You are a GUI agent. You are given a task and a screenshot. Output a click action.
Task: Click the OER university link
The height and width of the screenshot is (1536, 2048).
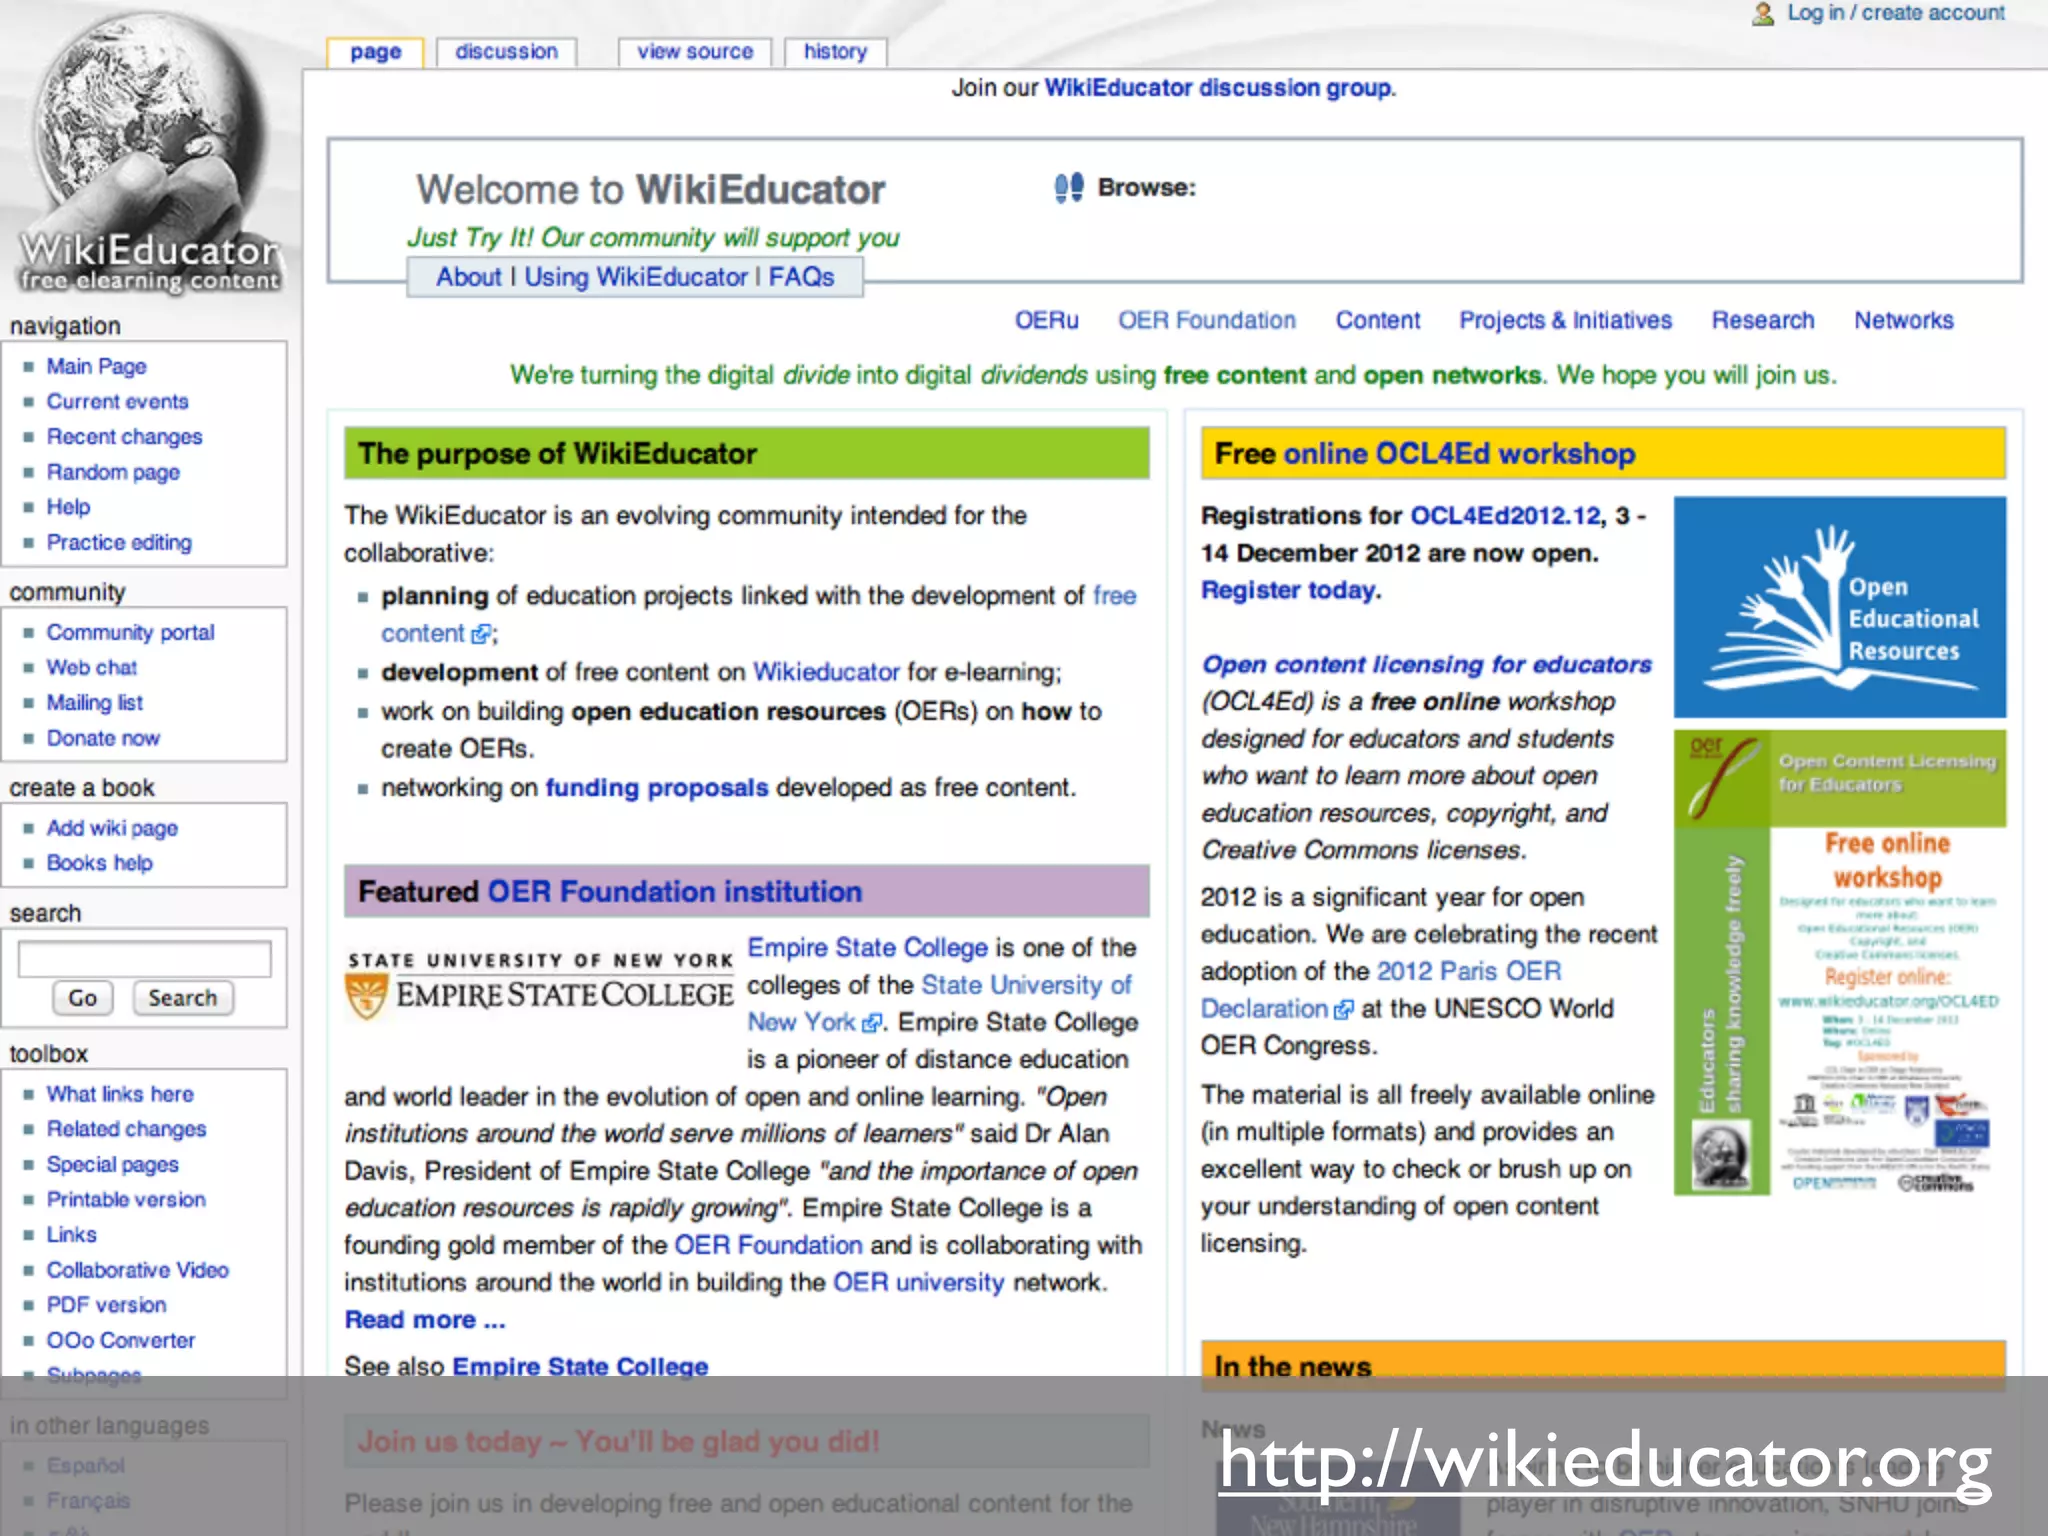point(918,1283)
